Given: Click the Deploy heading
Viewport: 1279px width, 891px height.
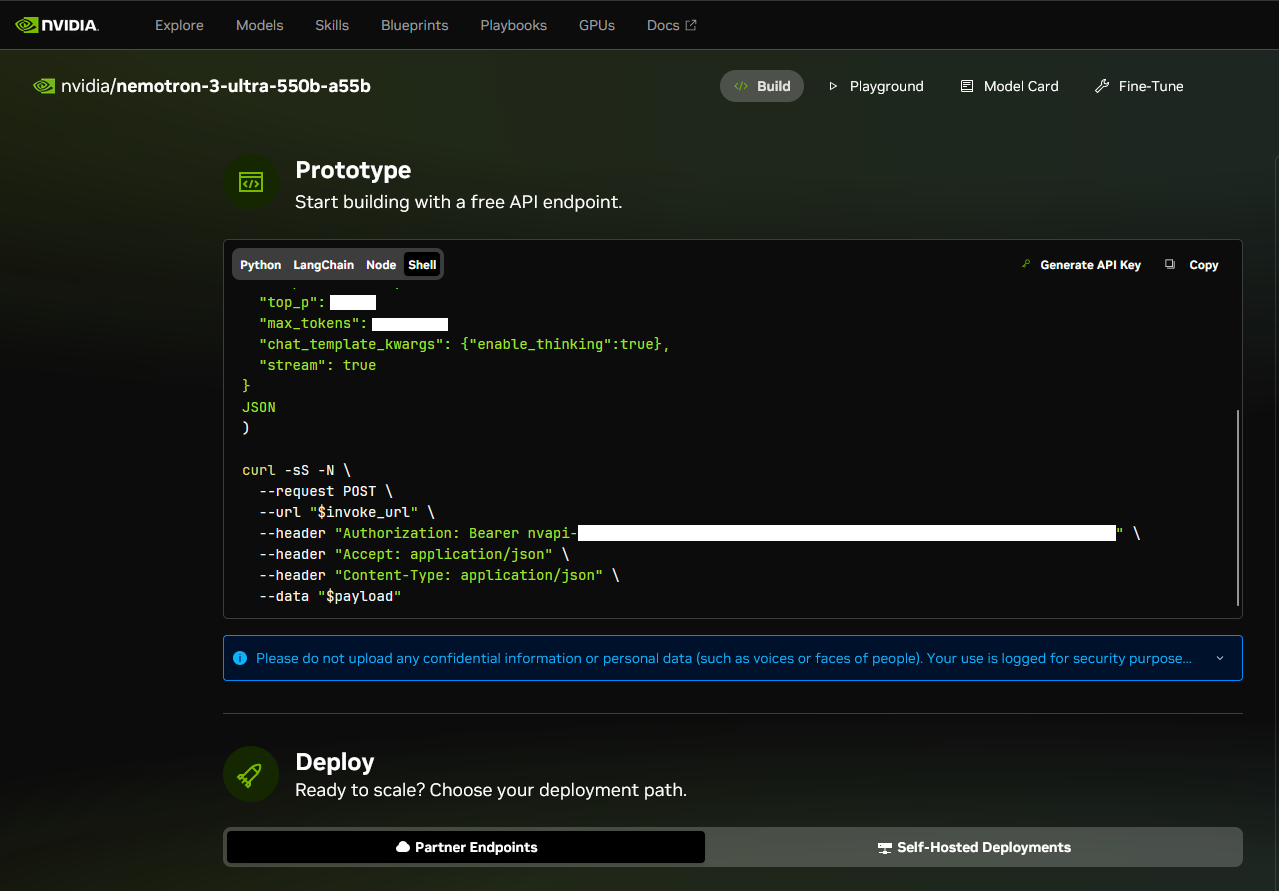Looking at the screenshot, I should point(335,762).
